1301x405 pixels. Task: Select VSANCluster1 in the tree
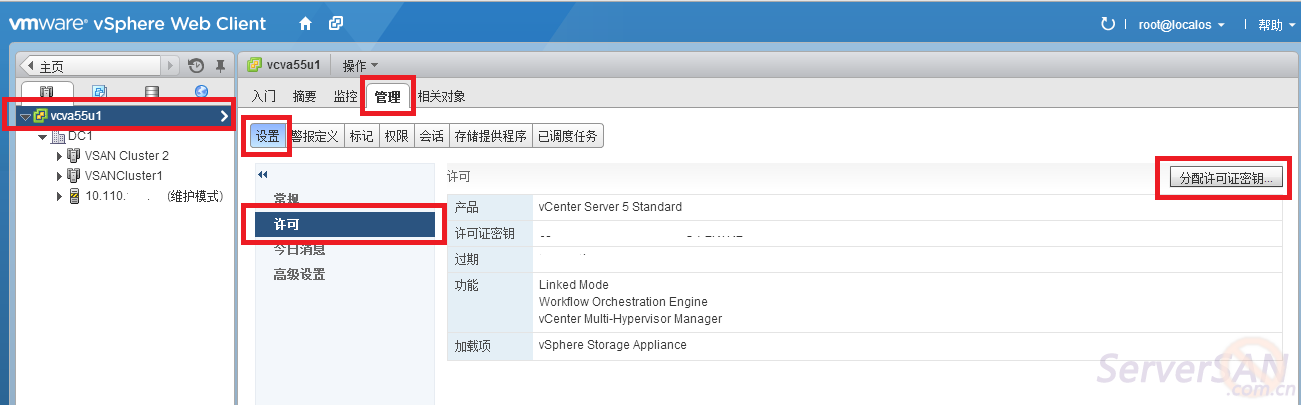click(x=123, y=176)
